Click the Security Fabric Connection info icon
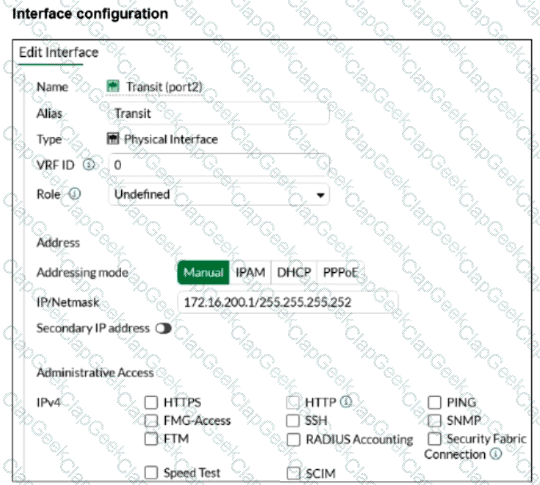 pyautogui.click(x=495, y=454)
